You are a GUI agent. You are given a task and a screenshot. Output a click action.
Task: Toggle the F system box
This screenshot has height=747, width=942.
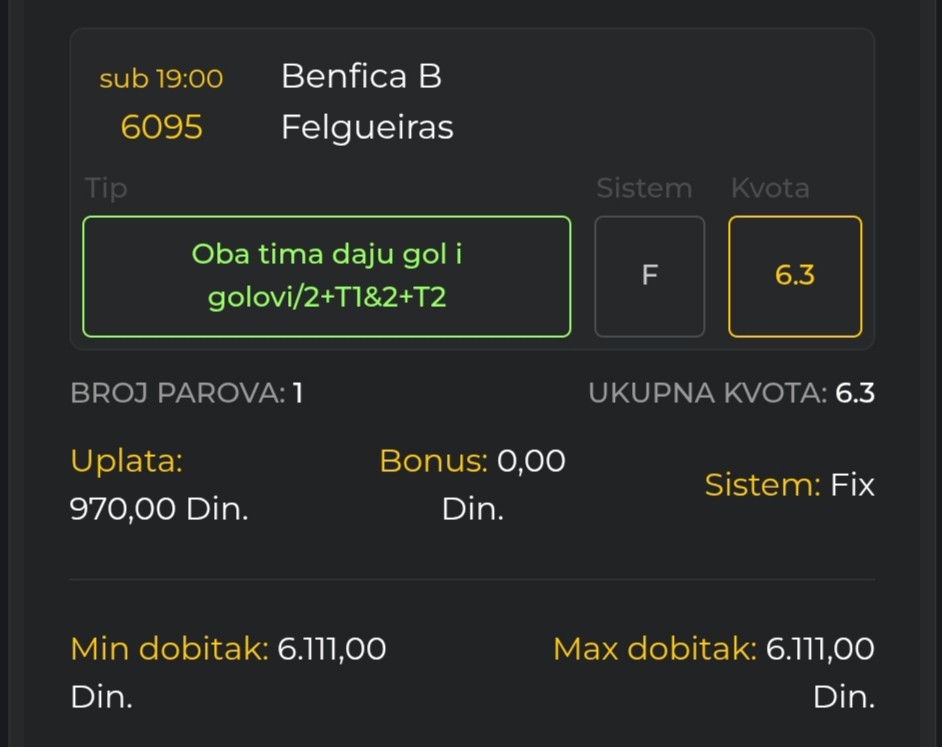click(649, 276)
